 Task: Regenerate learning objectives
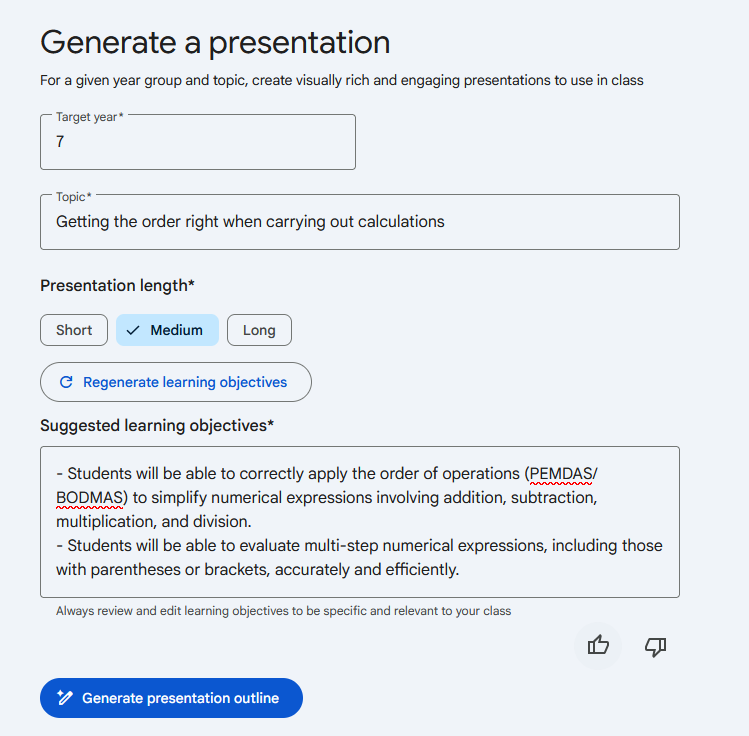176,382
